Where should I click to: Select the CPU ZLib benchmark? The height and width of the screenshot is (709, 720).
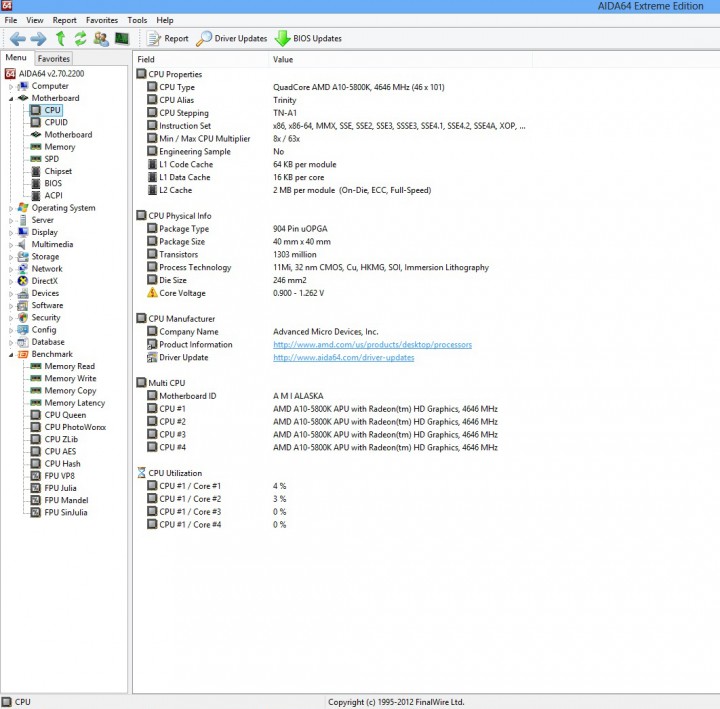click(54, 439)
